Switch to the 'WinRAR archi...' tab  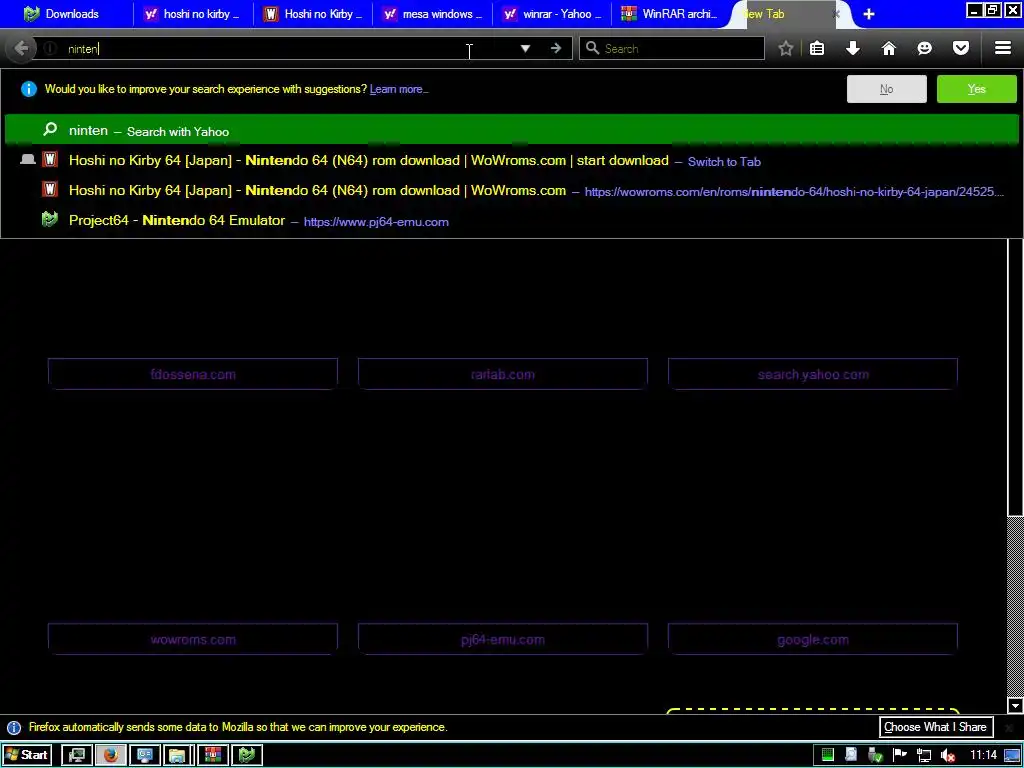pos(671,14)
